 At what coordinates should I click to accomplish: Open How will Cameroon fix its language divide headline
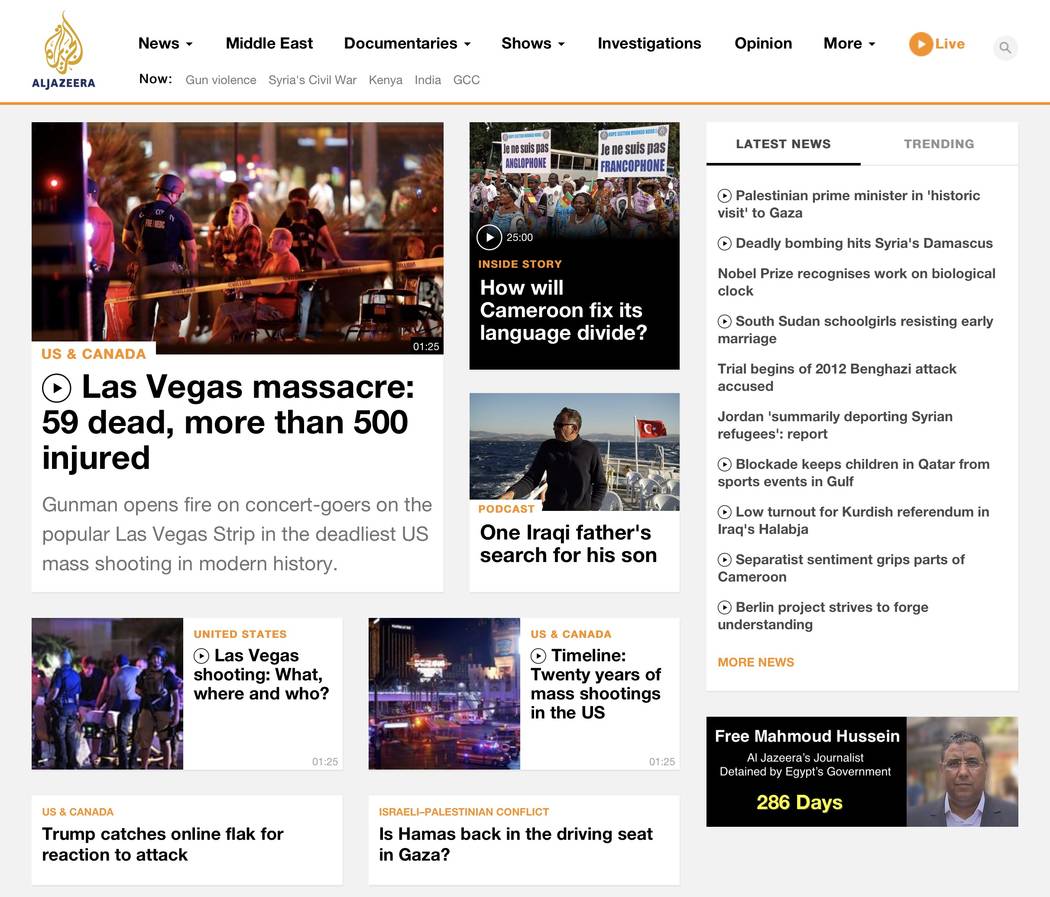tap(564, 311)
